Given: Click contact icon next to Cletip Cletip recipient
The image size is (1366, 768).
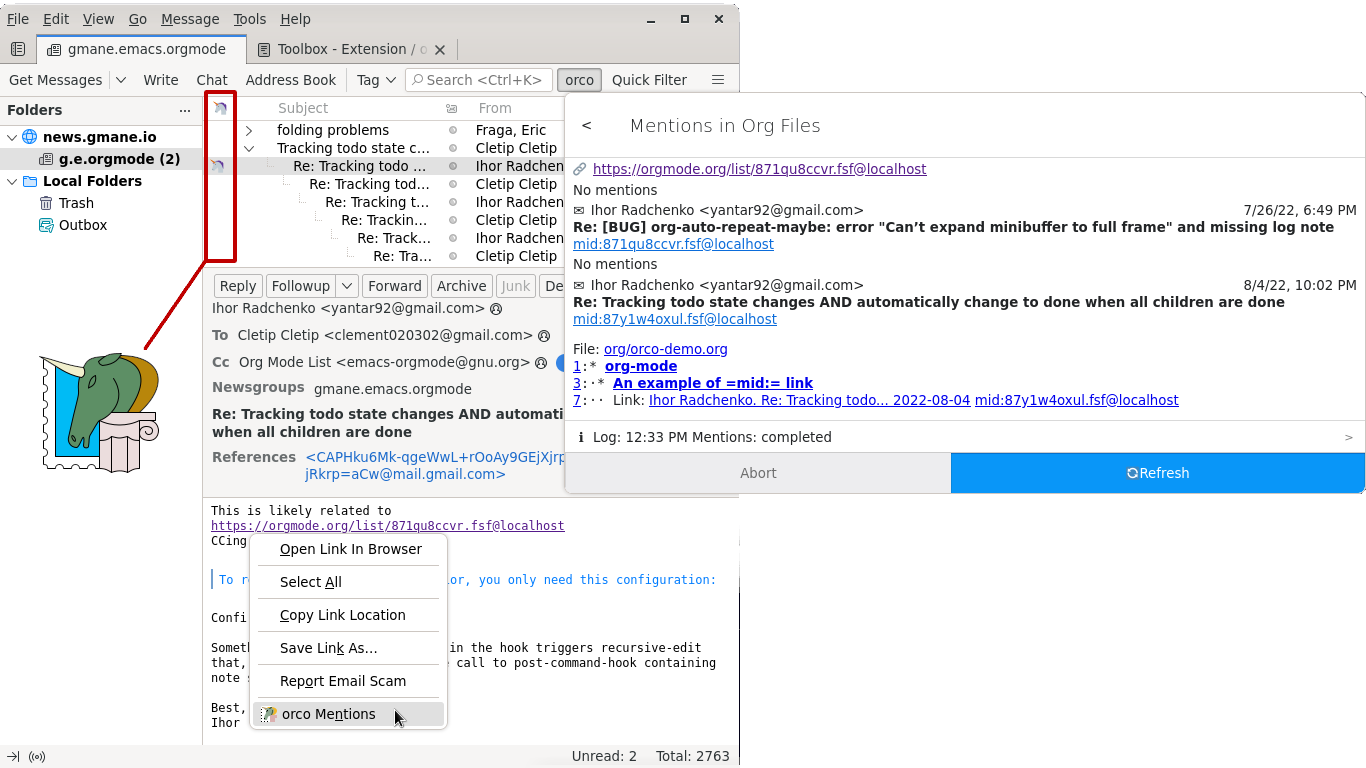Looking at the screenshot, I should [x=544, y=336].
